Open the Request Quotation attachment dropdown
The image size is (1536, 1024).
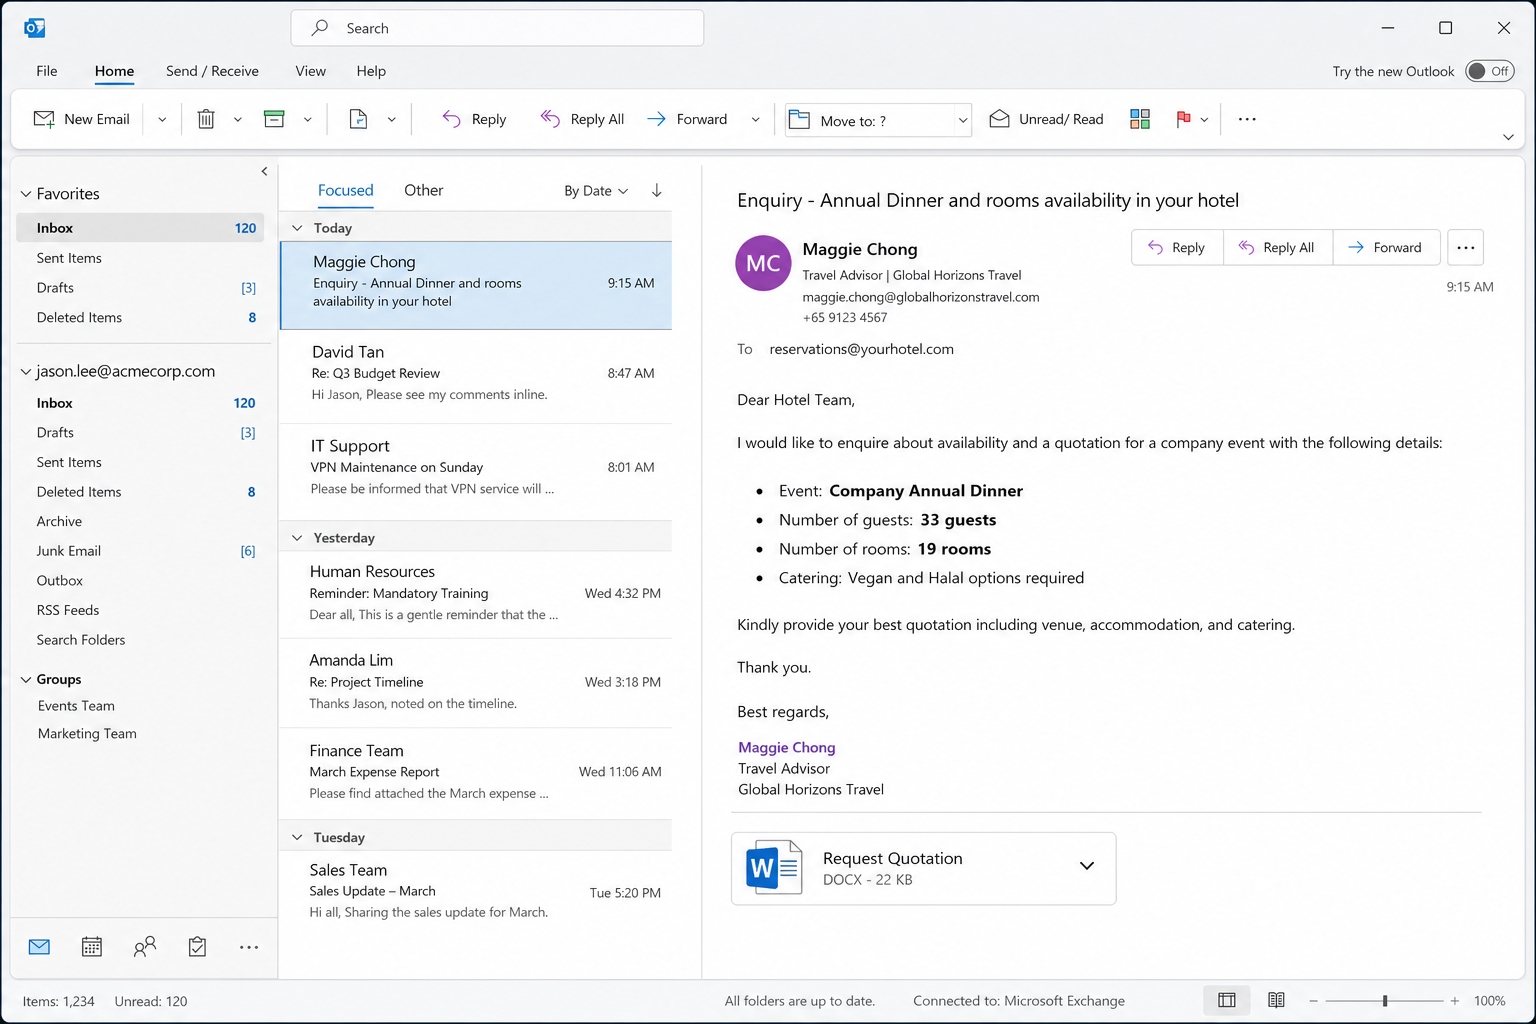[1087, 866]
